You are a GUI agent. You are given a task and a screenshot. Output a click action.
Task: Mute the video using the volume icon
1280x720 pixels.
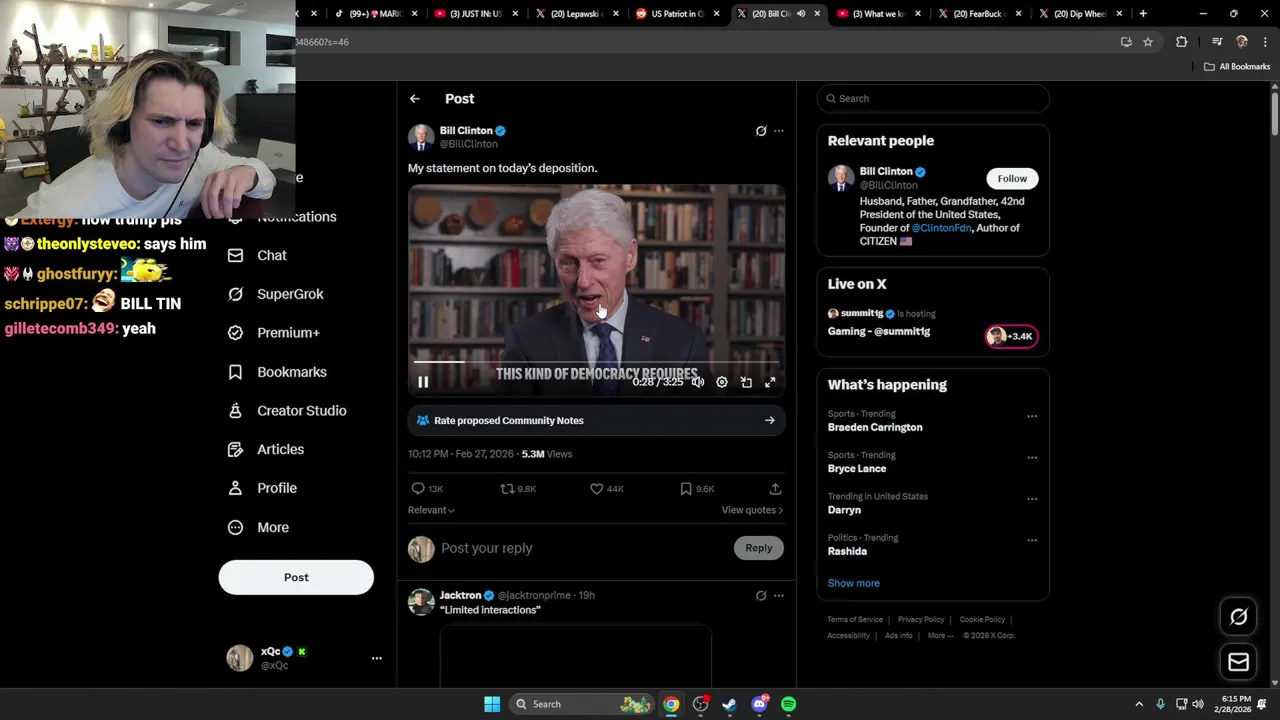pyautogui.click(x=698, y=382)
